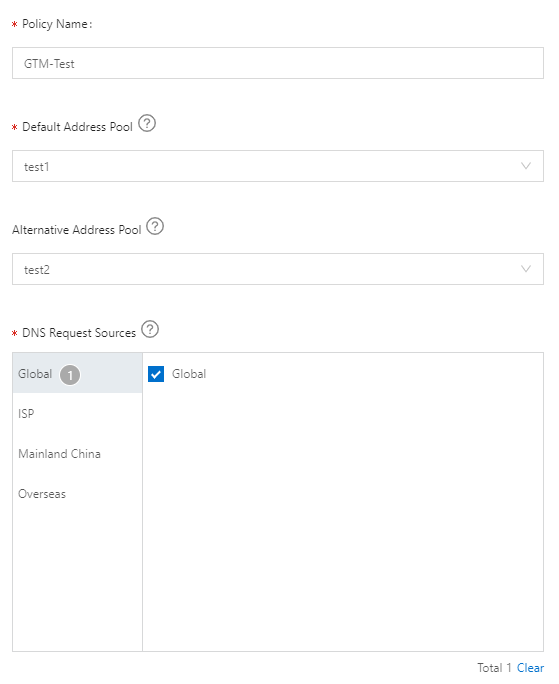The image size is (559, 684).
Task: Open the test2 address pool dropdown
Action: coord(278,269)
